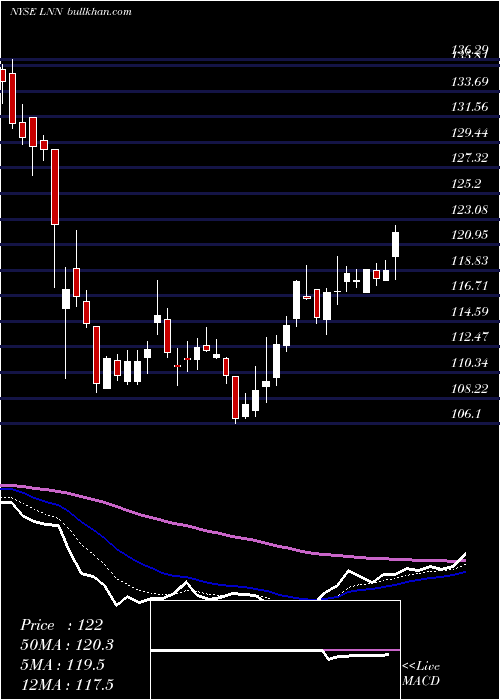Click the '5MA : 119.5' readout
This screenshot has height=700, width=500.
click(62, 665)
